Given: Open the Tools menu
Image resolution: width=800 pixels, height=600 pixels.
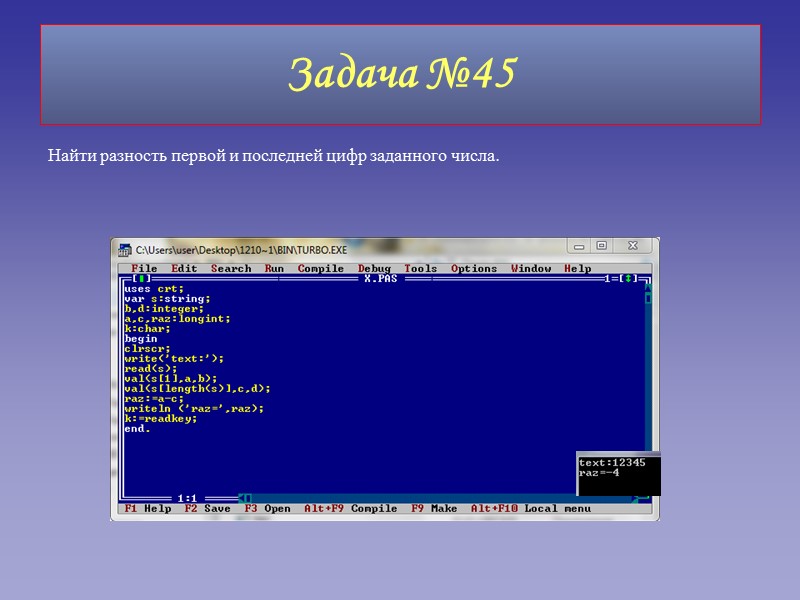Looking at the screenshot, I should coord(421,268).
